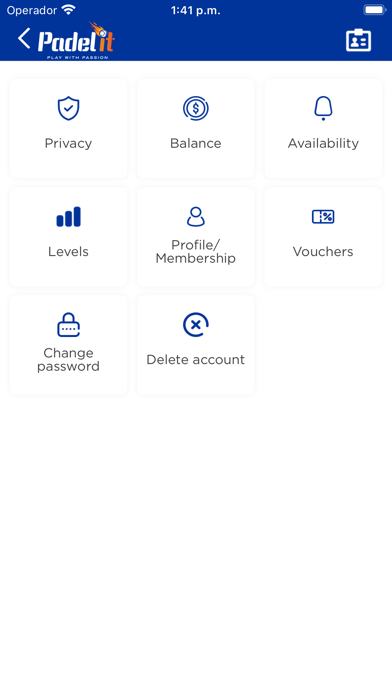Select the Change password label

click(x=68, y=360)
